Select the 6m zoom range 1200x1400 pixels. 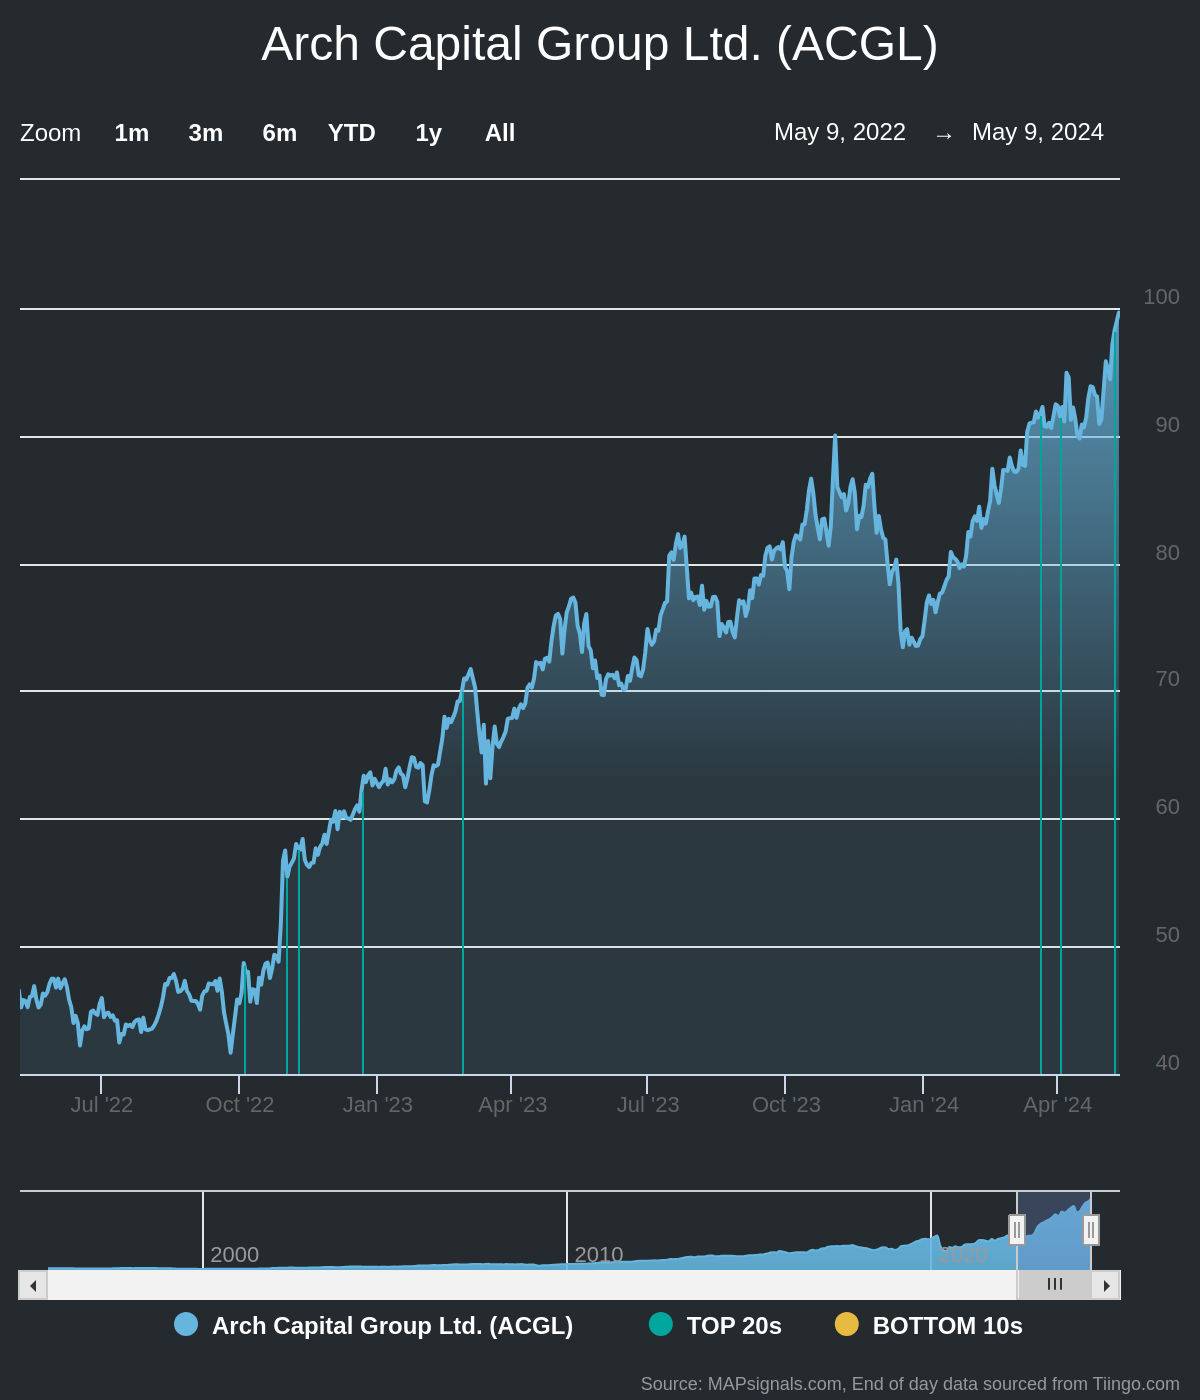(x=280, y=133)
